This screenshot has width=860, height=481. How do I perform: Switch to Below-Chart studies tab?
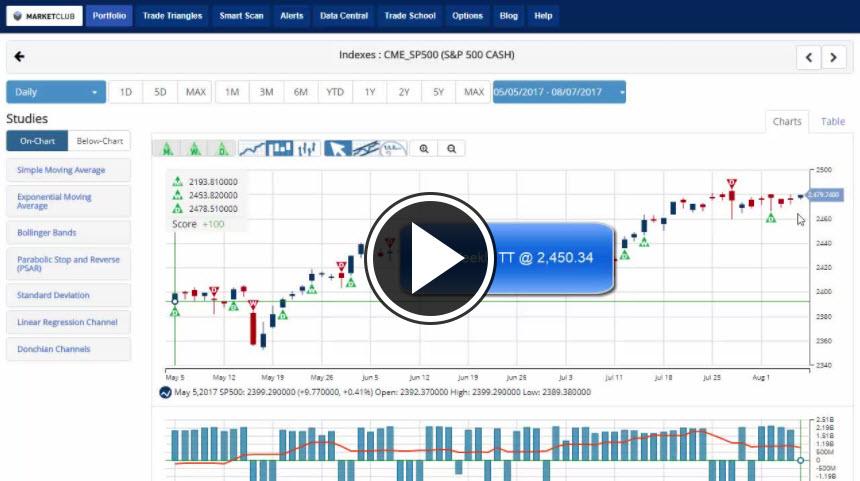pos(99,141)
